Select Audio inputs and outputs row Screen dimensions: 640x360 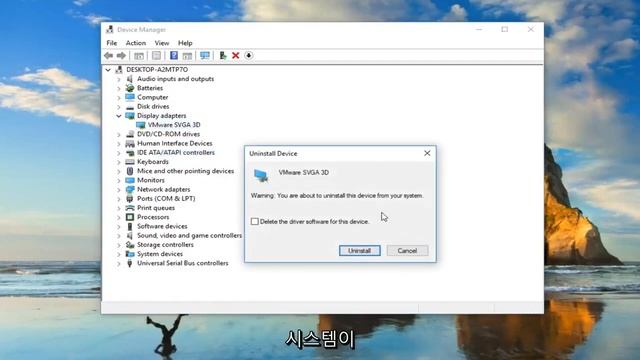tap(176, 79)
